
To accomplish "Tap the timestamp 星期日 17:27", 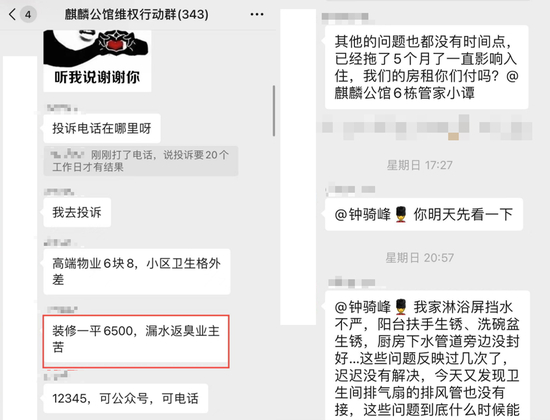I will click(x=420, y=165).
